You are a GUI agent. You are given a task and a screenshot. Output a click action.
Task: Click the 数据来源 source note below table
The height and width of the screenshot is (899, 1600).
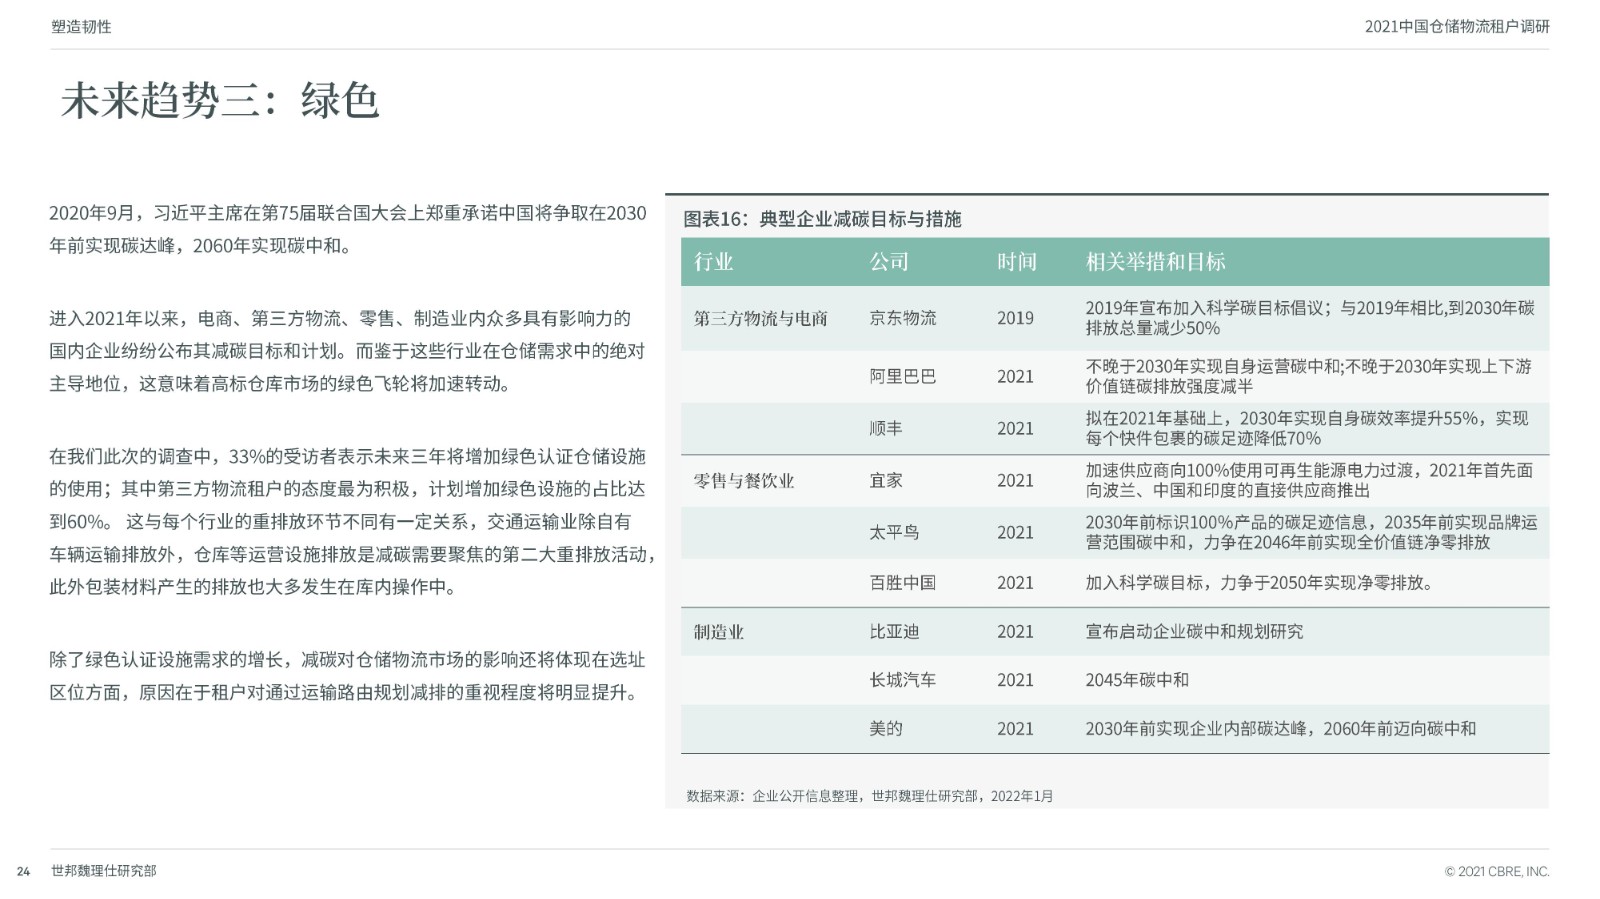coord(870,796)
